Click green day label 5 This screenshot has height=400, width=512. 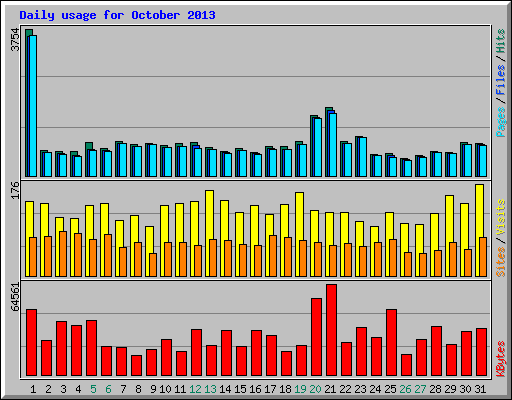(93, 389)
